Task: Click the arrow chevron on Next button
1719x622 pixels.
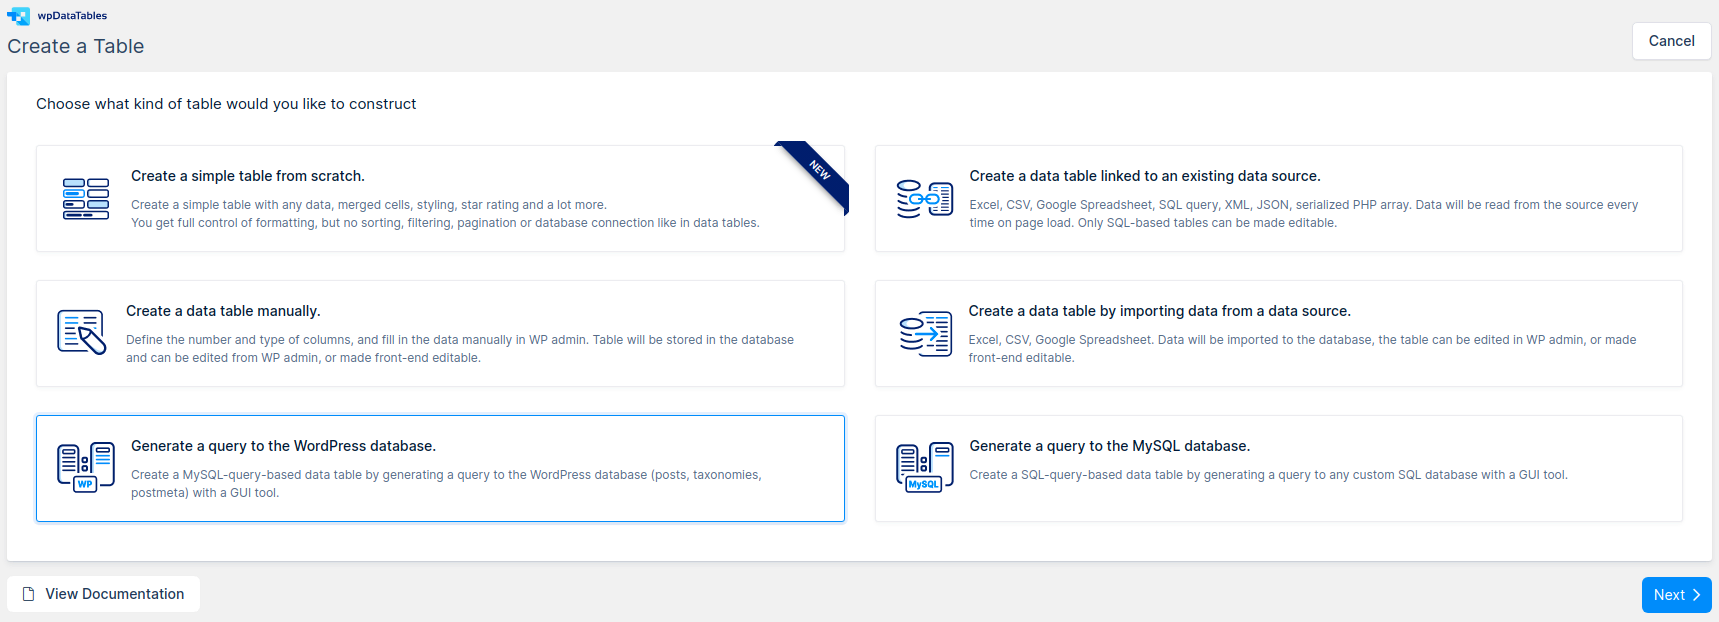Action: click(1696, 595)
